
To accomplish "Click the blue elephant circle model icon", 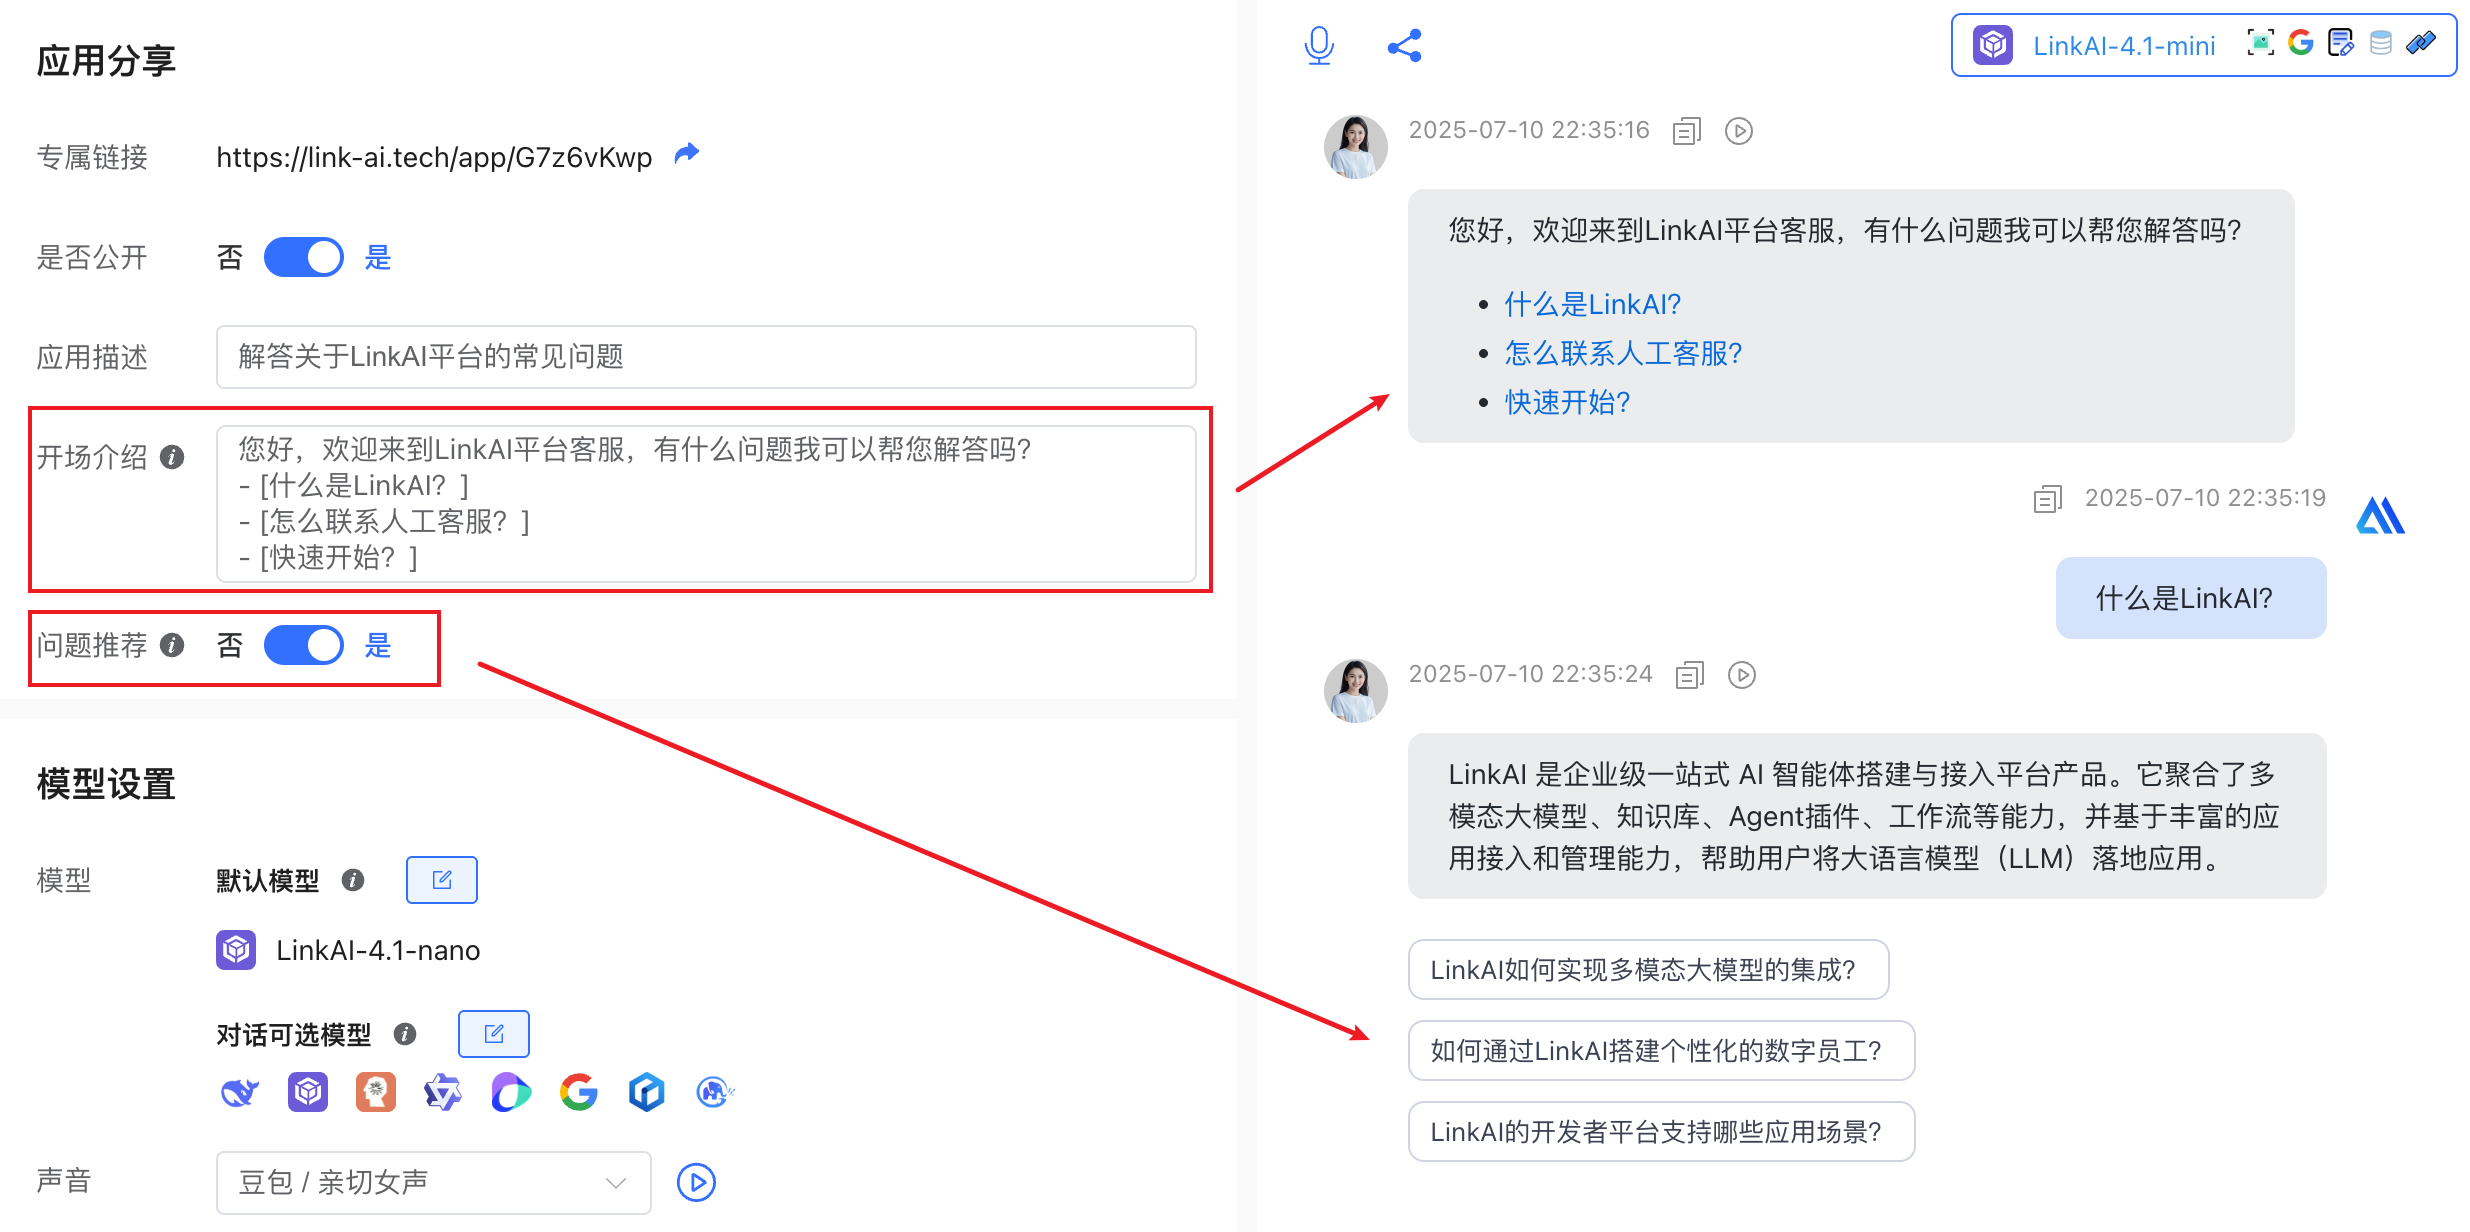I will pos(715,1092).
